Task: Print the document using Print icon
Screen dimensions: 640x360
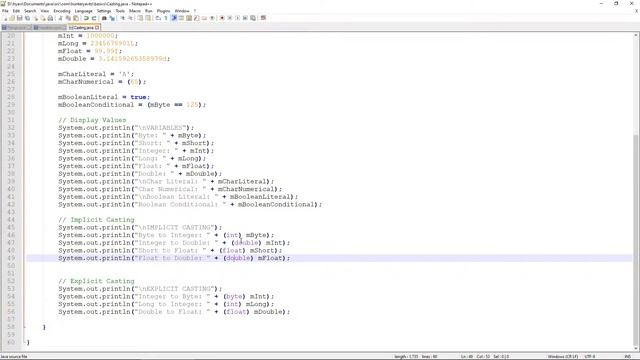Action: (x=51, y=18)
